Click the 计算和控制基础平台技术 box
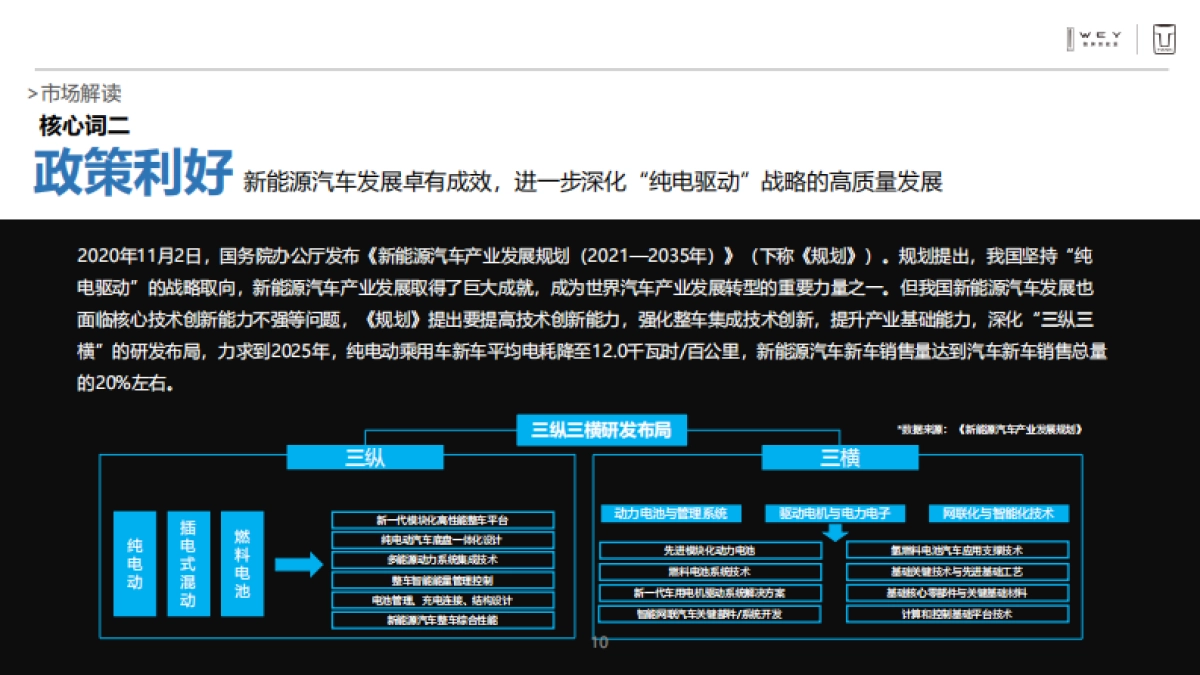The image size is (1200, 675). coord(956,615)
